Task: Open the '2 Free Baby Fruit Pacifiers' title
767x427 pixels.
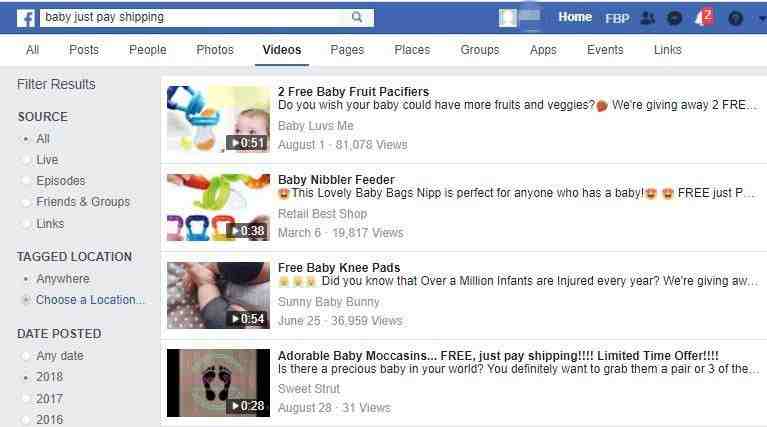Action: click(353, 91)
